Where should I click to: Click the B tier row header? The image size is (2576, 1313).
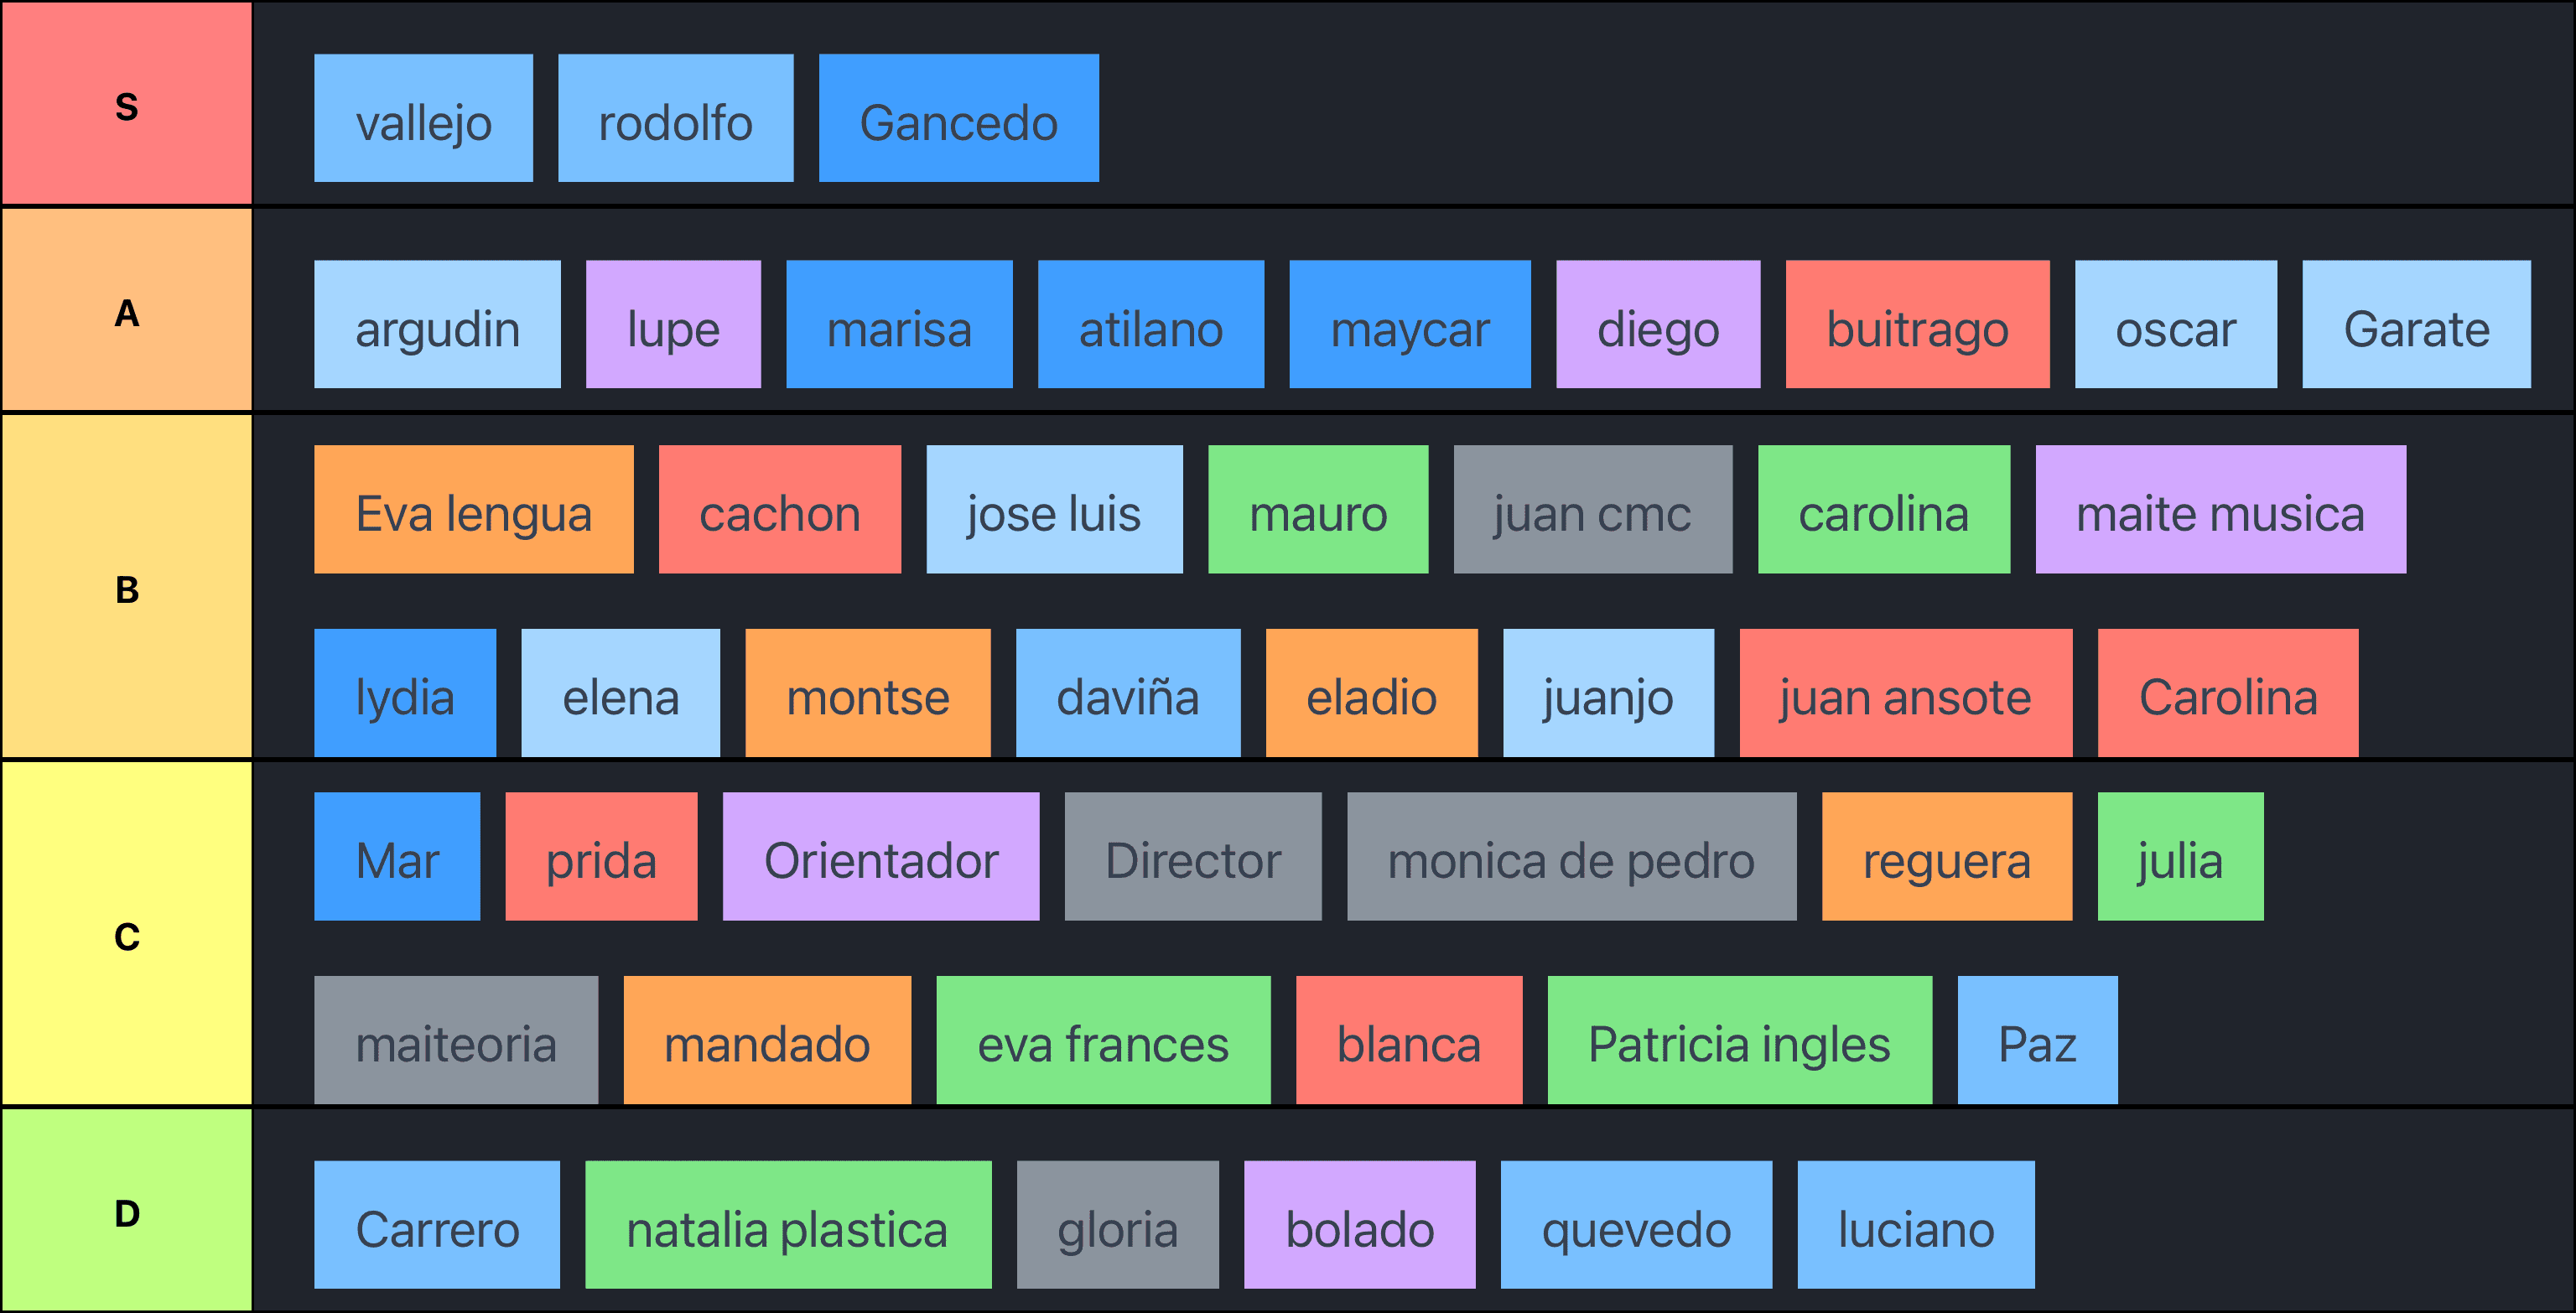pos(126,587)
